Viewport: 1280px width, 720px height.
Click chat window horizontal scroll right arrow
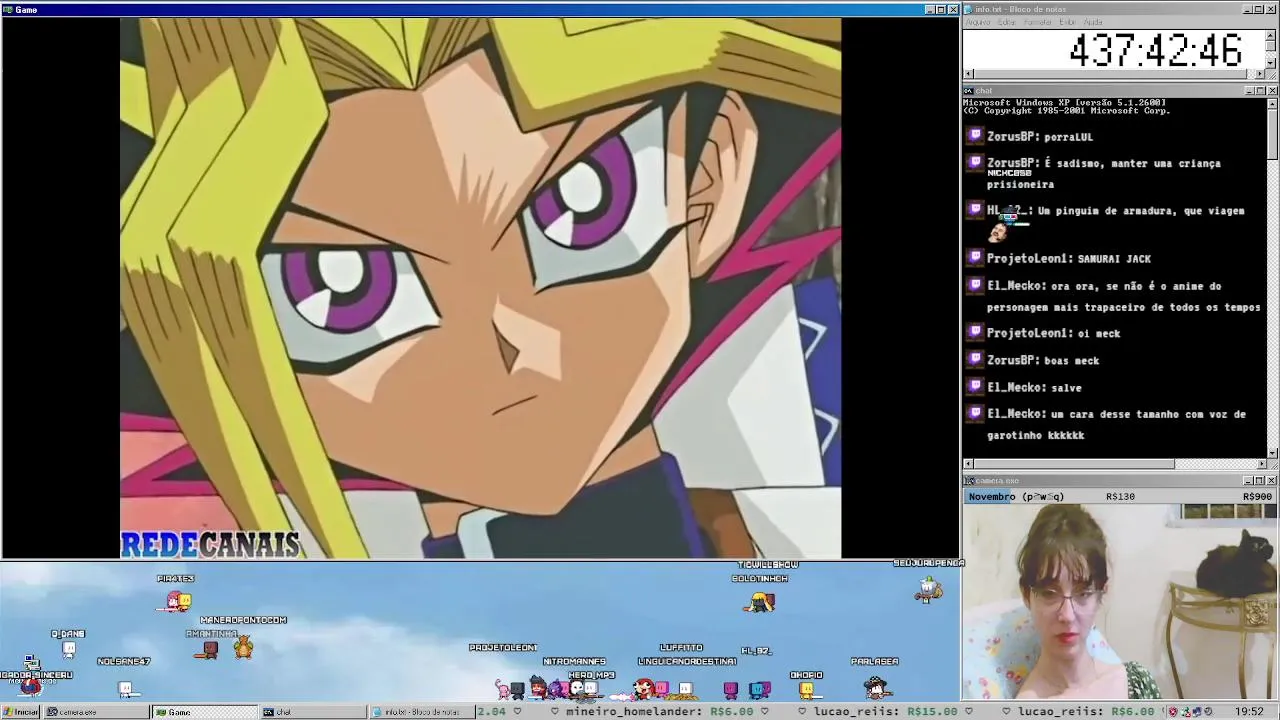point(1260,464)
